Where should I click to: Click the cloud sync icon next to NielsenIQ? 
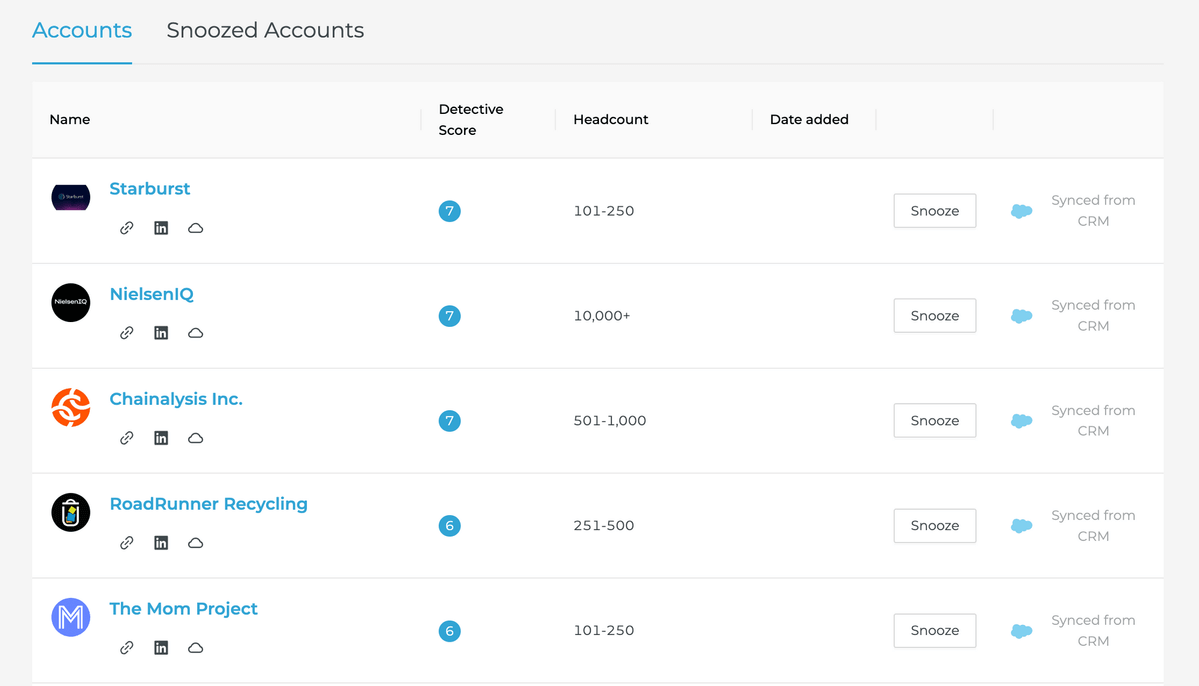[1021, 316]
